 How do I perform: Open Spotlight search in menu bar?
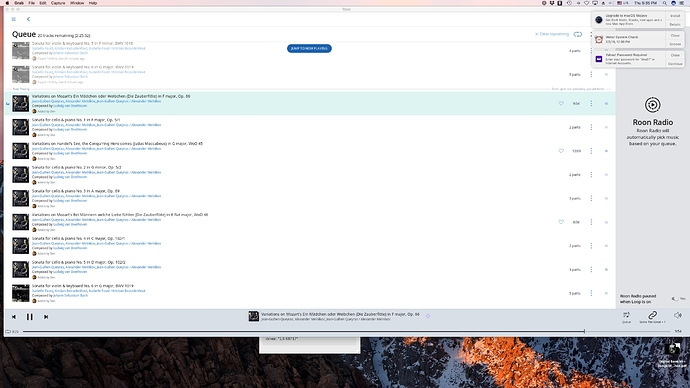tap(664, 3)
